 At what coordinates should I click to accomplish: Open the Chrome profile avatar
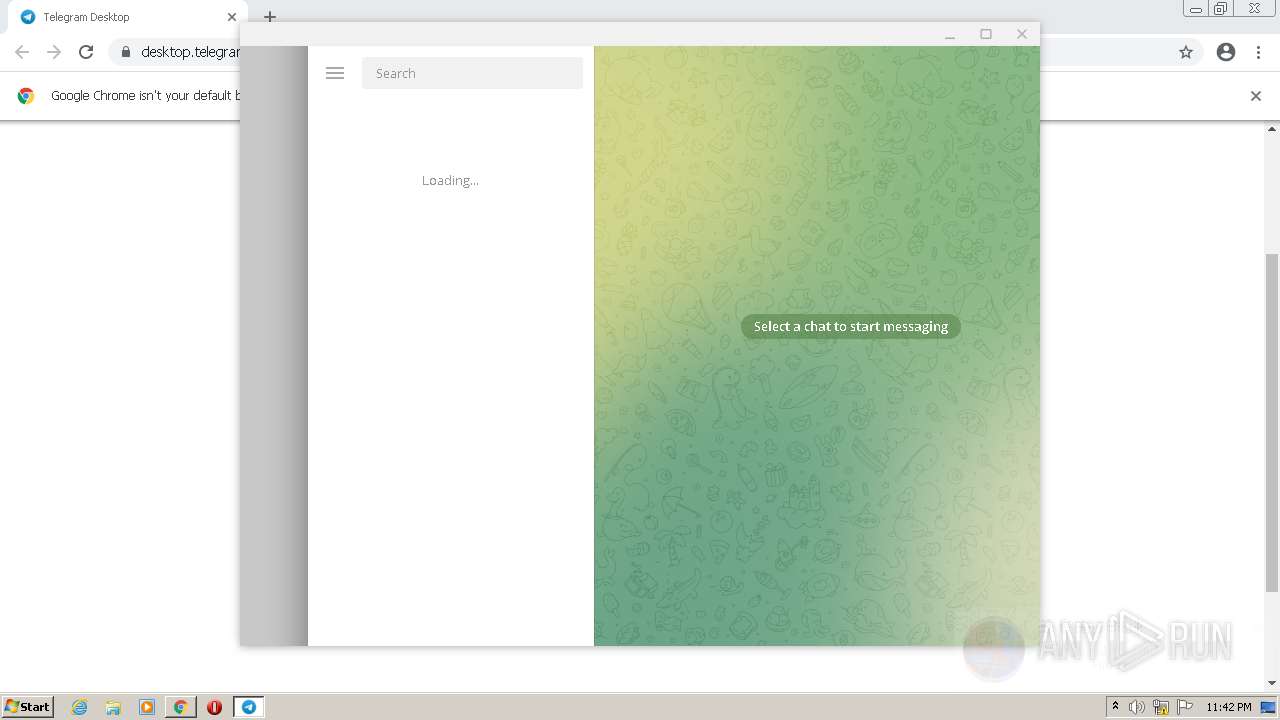pyautogui.click(x=1226, y=52)
